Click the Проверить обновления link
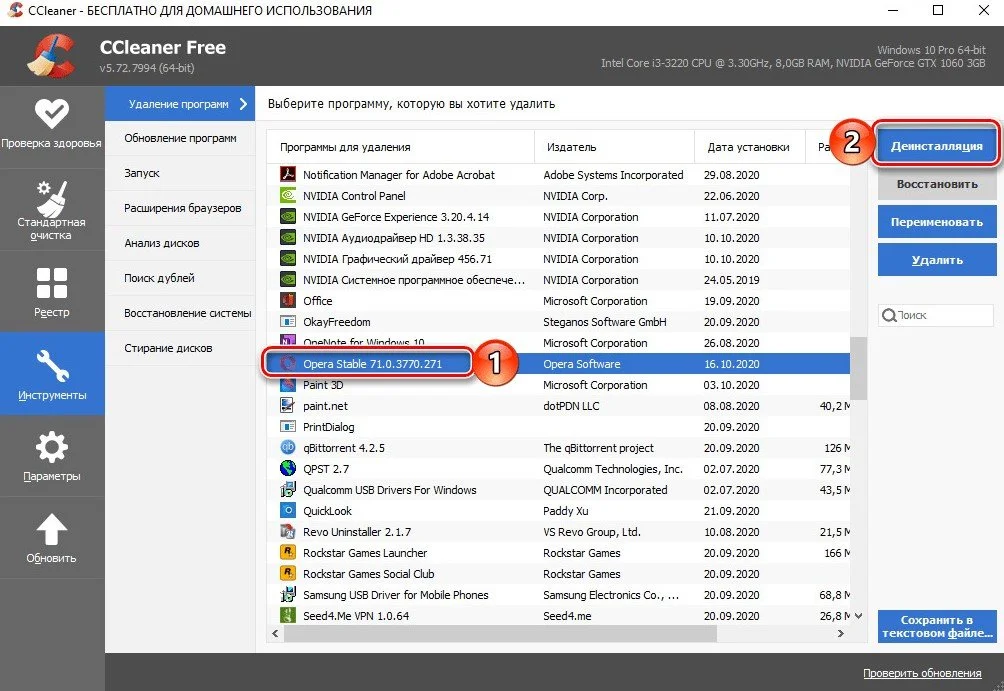The image size is (1004, 691). (x=922, y=673)
